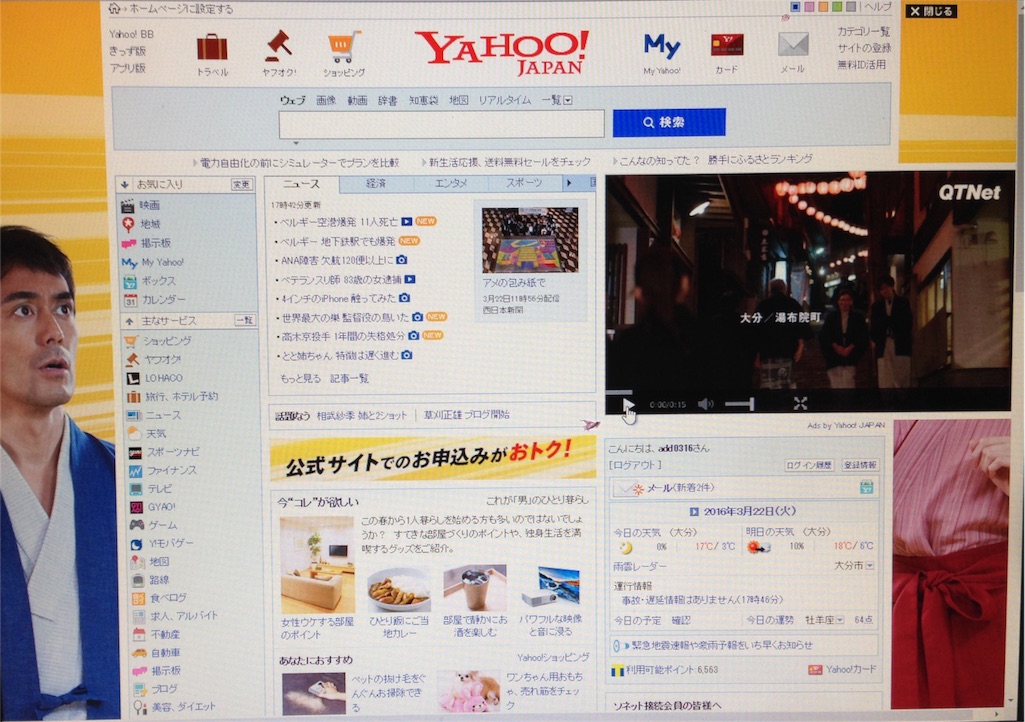Click the LOHACO icon in services list
Viewport: 1025px width, 722px height.
point(133,378)
